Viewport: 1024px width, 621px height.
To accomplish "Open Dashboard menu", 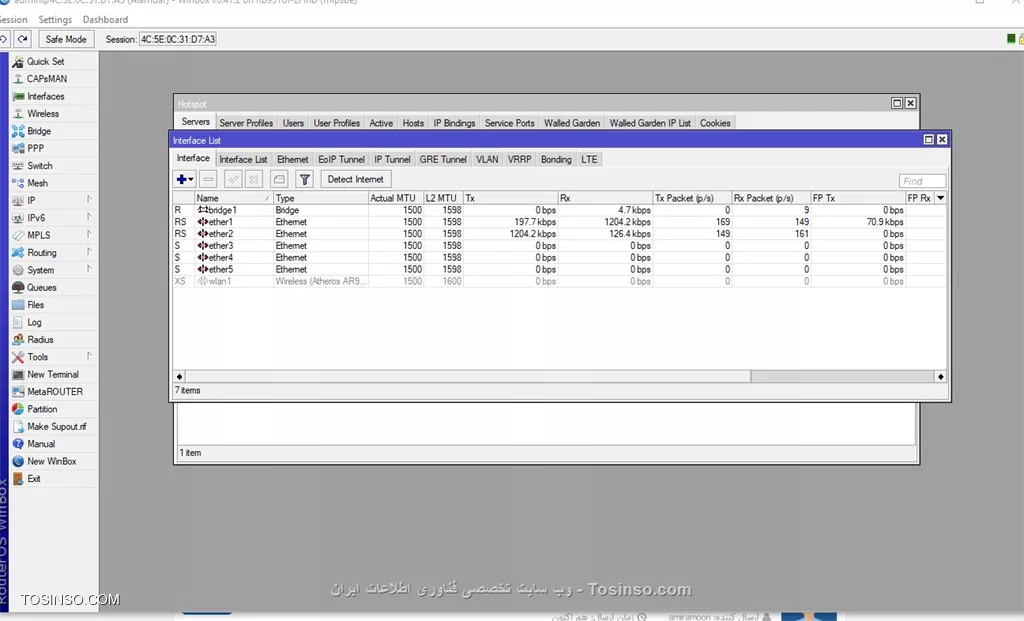I will [105, 20].
